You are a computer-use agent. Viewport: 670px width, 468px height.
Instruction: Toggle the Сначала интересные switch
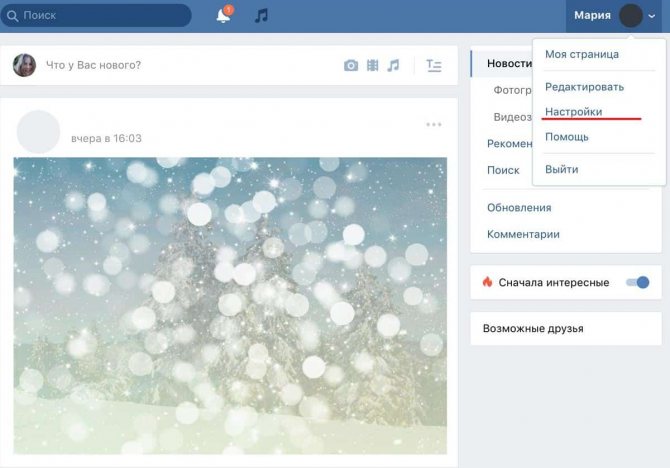pyautogui.click(x=638, y=282)
